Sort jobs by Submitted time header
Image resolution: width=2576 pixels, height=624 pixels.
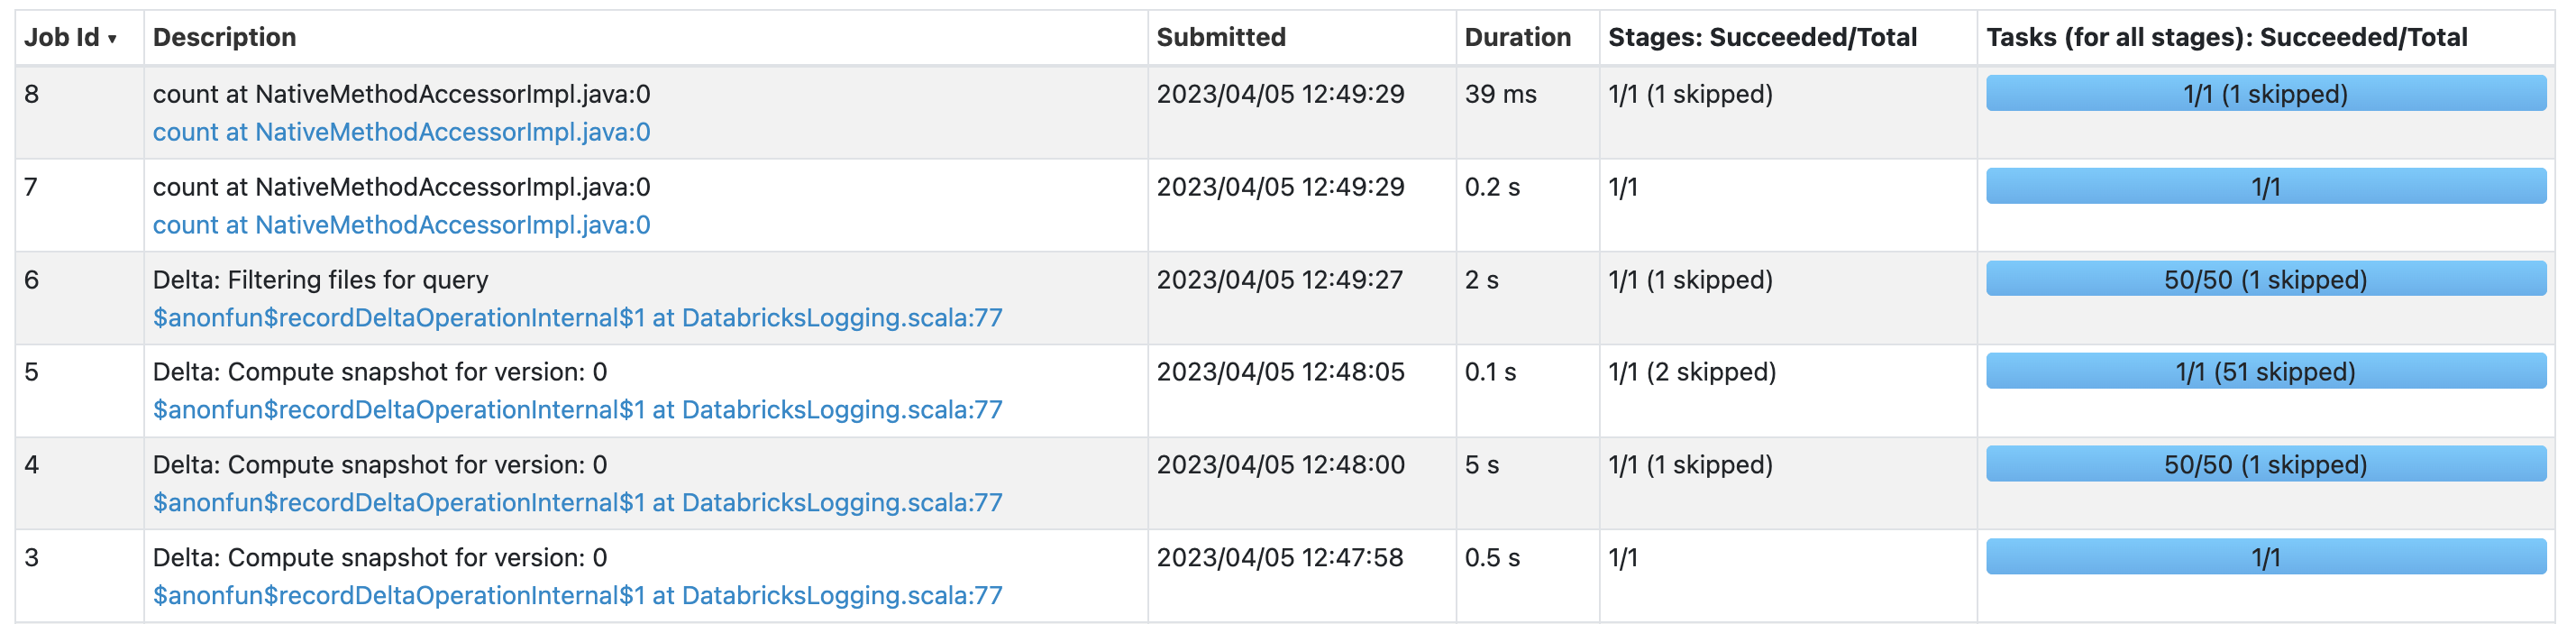click(x=1220, y=38)
